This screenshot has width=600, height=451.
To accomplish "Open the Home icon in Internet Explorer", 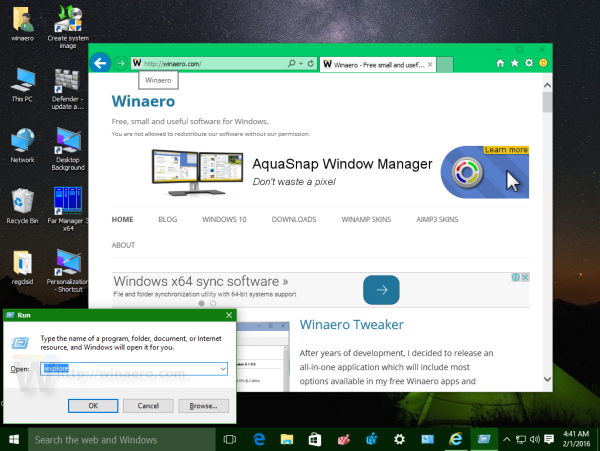I will tap(500, 63).
